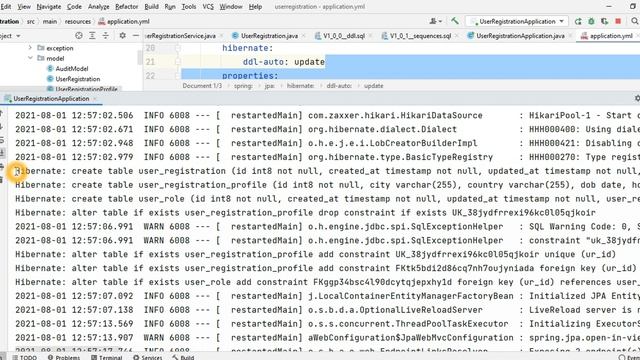Switch to V1_0_0__ddl.sql editor tab
Viewport: 640px width, 360px height.
click(x=344, y=36)
